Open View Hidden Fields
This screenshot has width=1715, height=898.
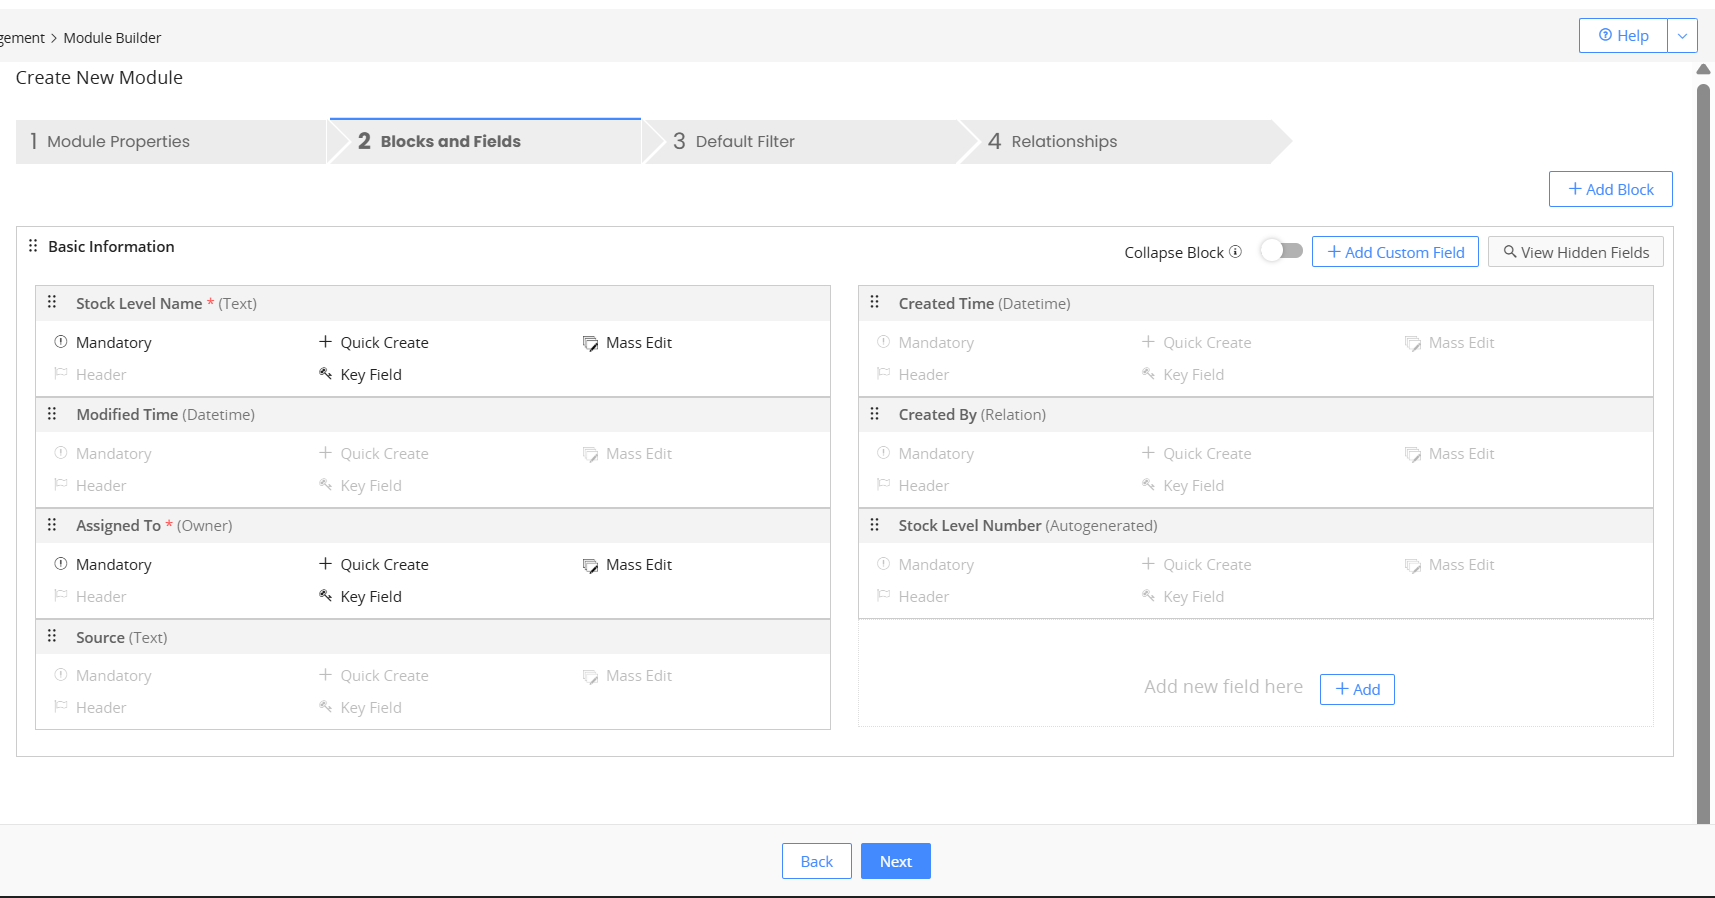click(1575, 252)
